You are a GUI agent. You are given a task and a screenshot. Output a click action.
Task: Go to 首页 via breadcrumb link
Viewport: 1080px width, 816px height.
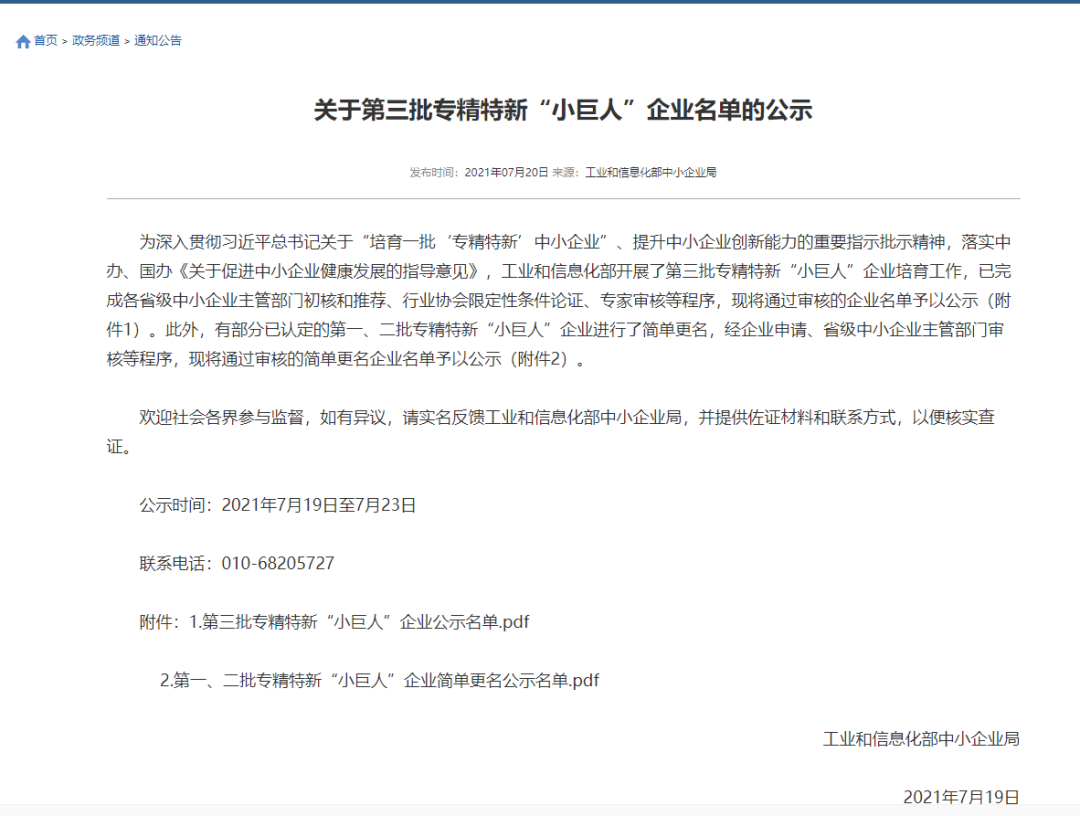coord(46,41)
